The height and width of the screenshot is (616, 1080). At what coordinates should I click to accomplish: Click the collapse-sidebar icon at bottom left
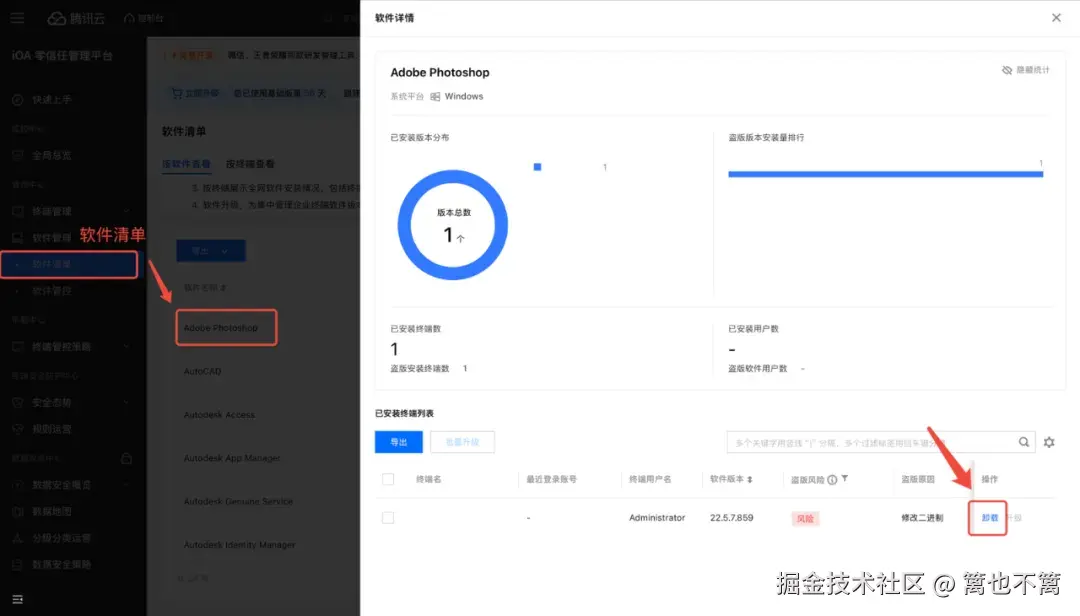coord(18,597)
